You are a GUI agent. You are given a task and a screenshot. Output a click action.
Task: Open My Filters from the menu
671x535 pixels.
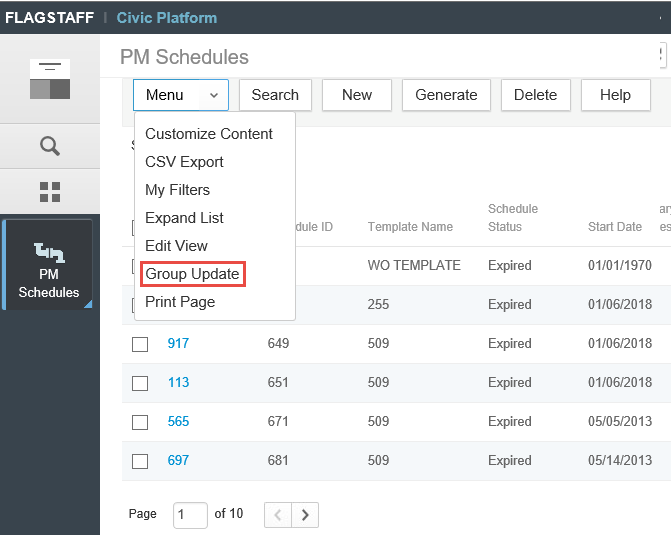177,190
